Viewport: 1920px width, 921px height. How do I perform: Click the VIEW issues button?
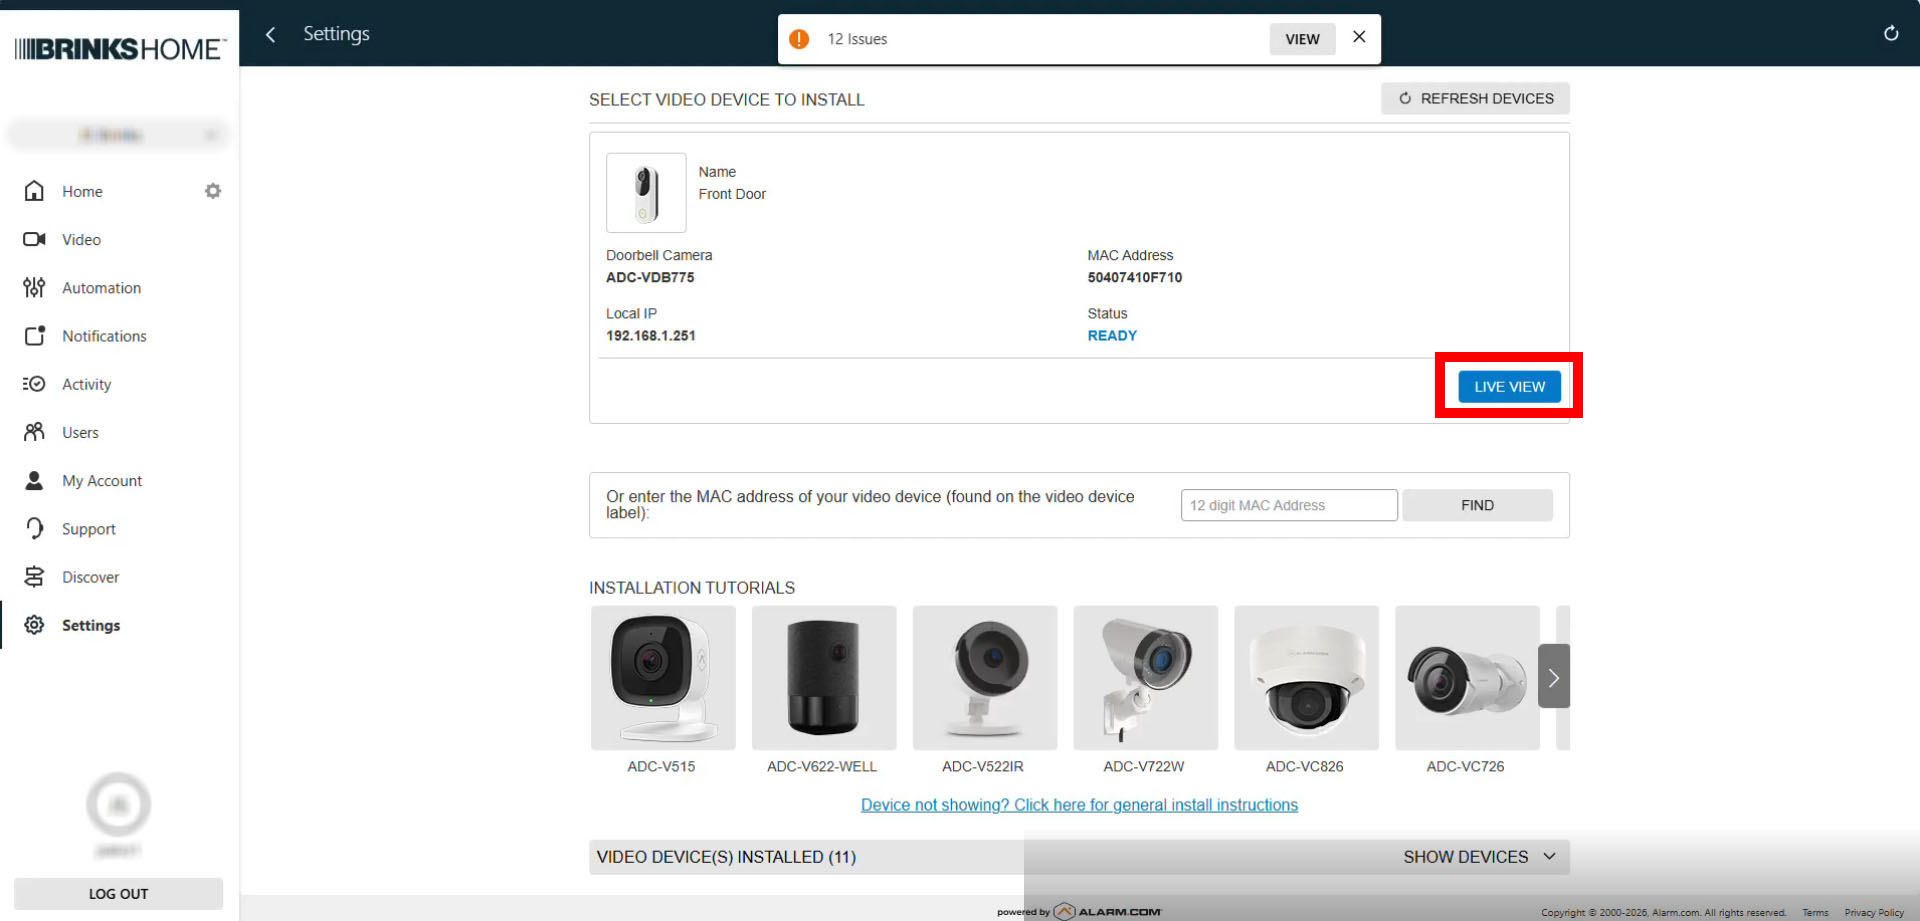click(x=1302, y=39)
